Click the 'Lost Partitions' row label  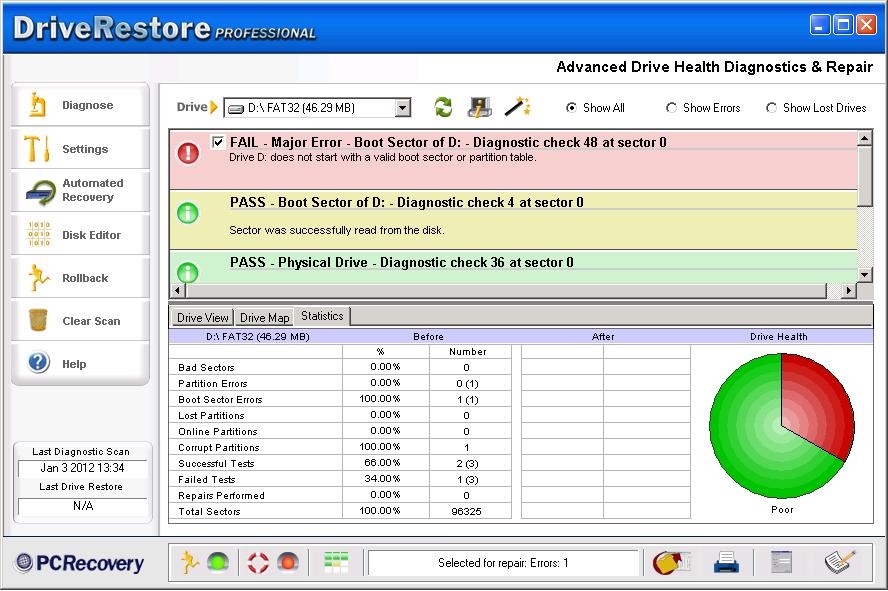[x=211, y=416]
